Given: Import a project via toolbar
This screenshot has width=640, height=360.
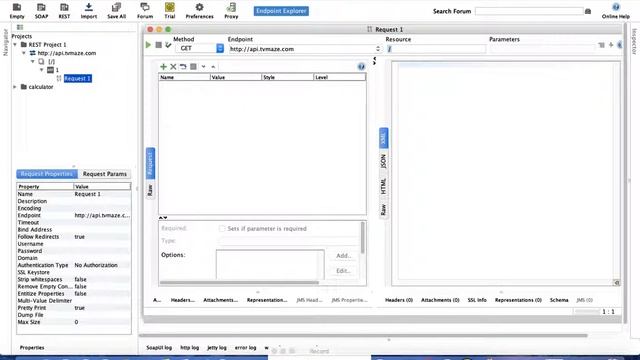Looking at the screenshot, I should tap(89, 11).
